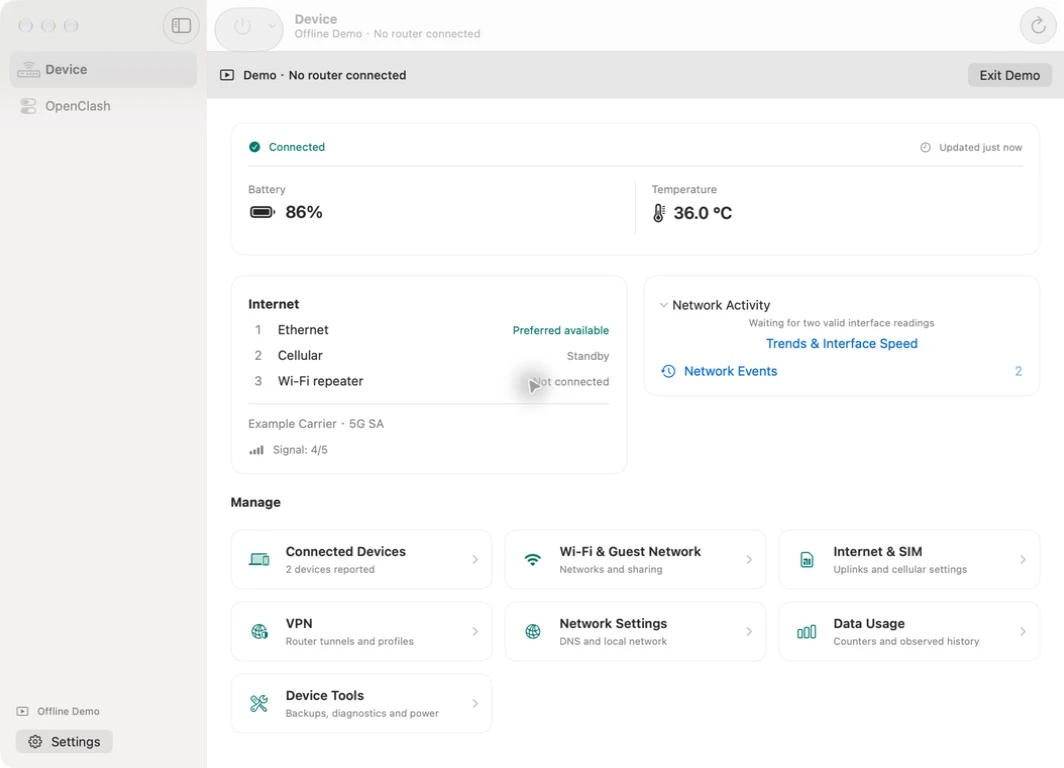Image resolution: width=1064 pixels, height=768 pixels.
Task: Open Trends & Interface Speed link
Action: click(841, 343)
